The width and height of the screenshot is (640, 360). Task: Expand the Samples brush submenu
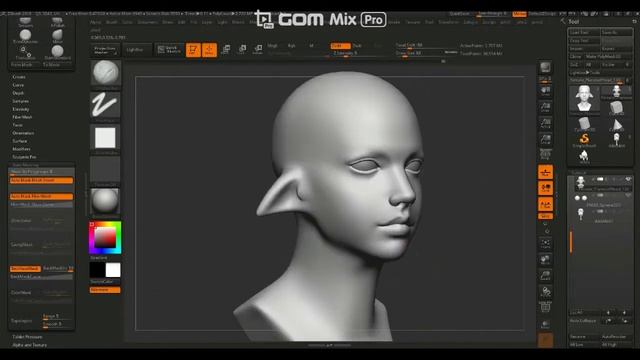click(20, 101)
